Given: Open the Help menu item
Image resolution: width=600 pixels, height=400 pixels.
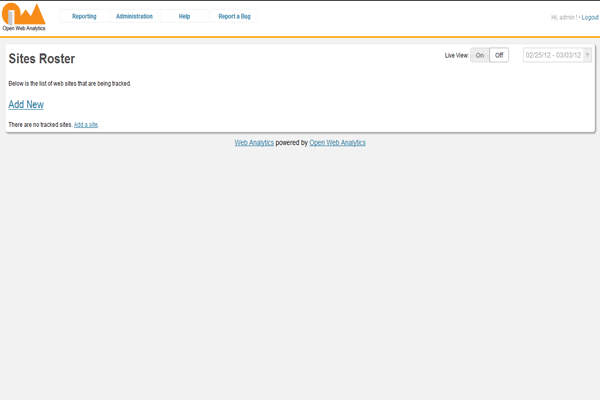Looking at the screenshot, I should pos(184,17).
